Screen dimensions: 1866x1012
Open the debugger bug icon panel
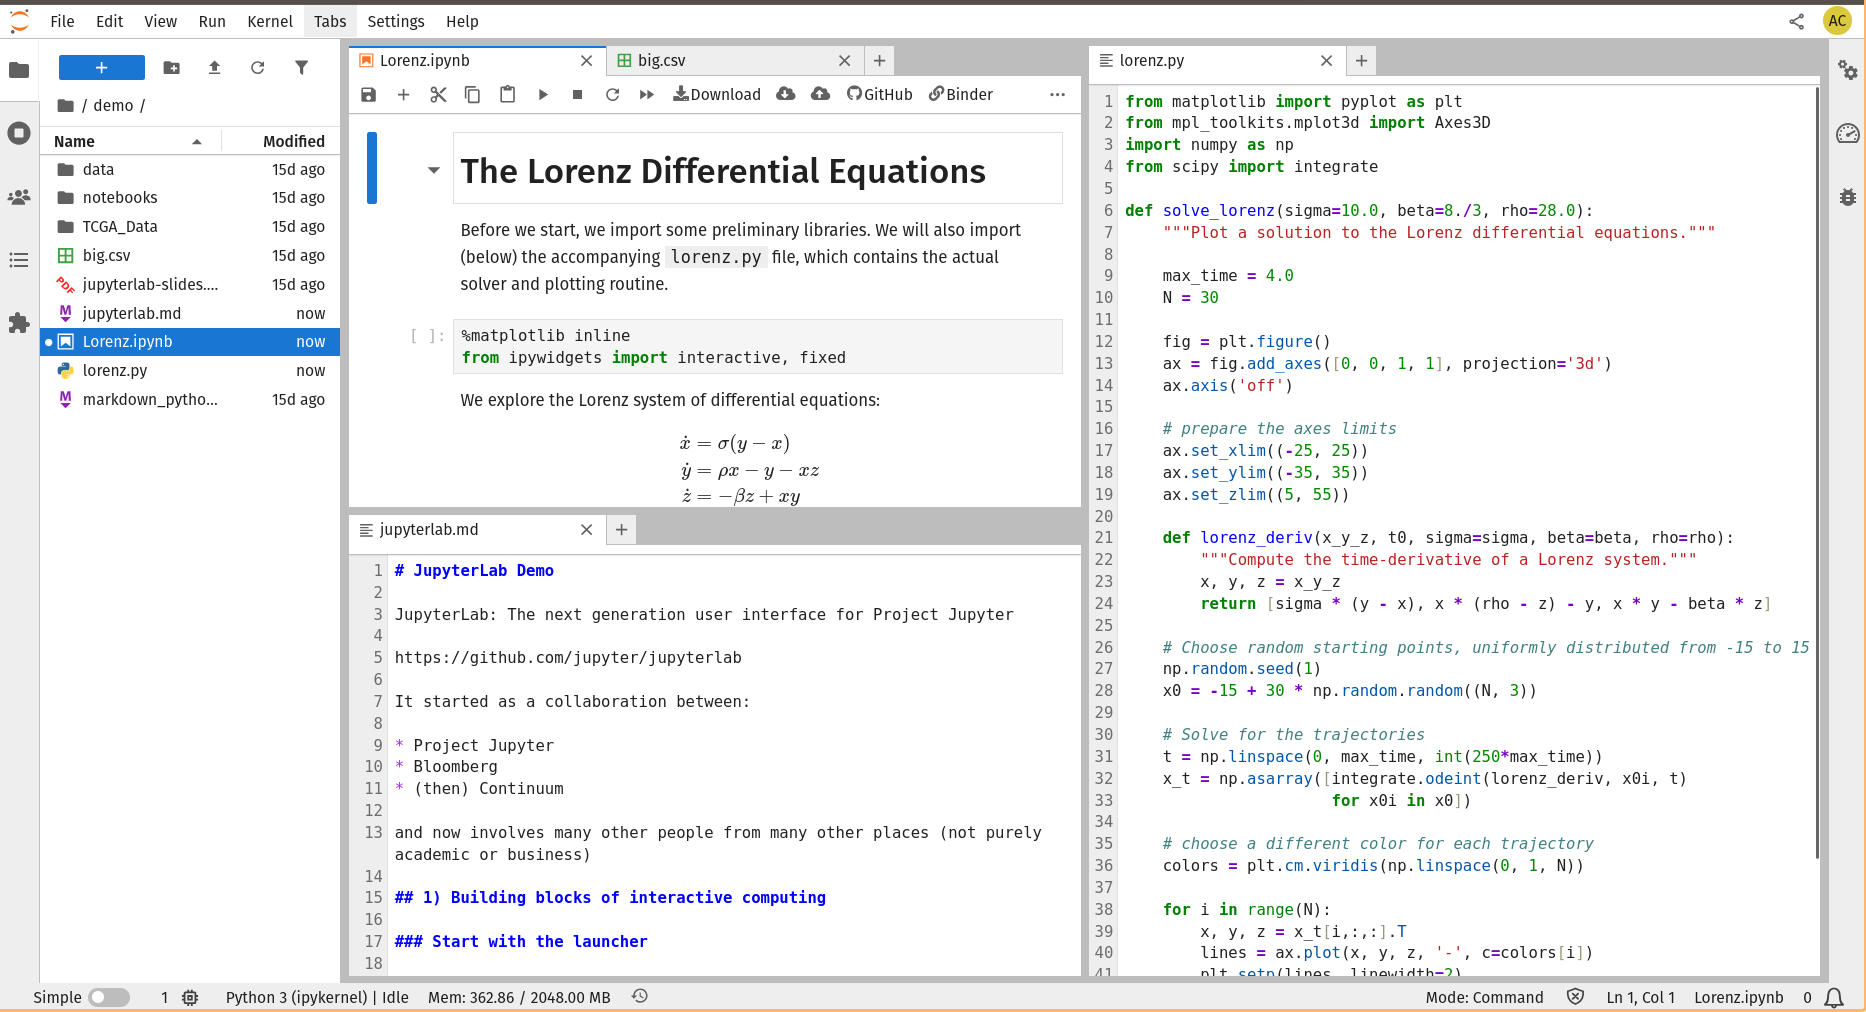(1847, 197)
